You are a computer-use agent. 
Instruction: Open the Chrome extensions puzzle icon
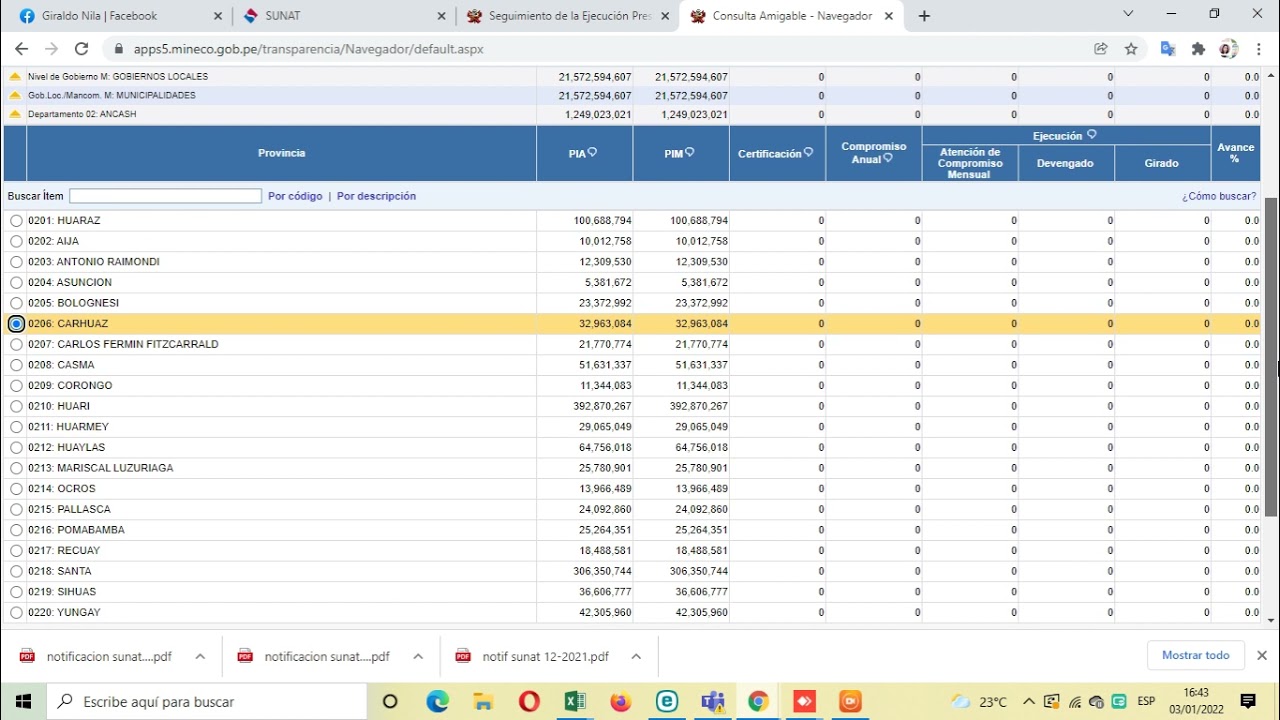tap(1198, 48)
